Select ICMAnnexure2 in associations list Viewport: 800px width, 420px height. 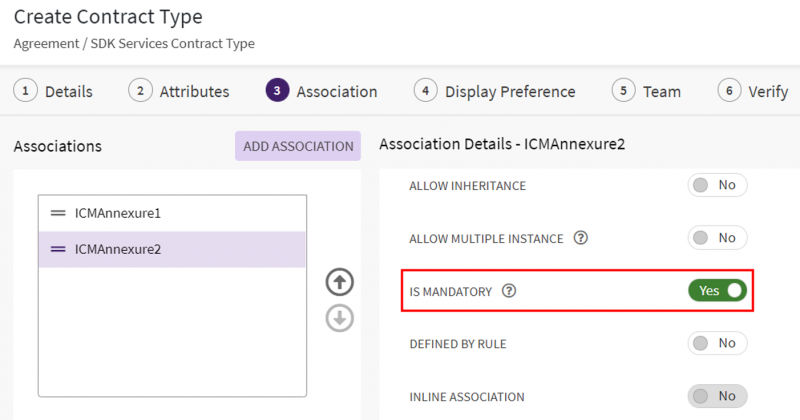pos(118,249)
